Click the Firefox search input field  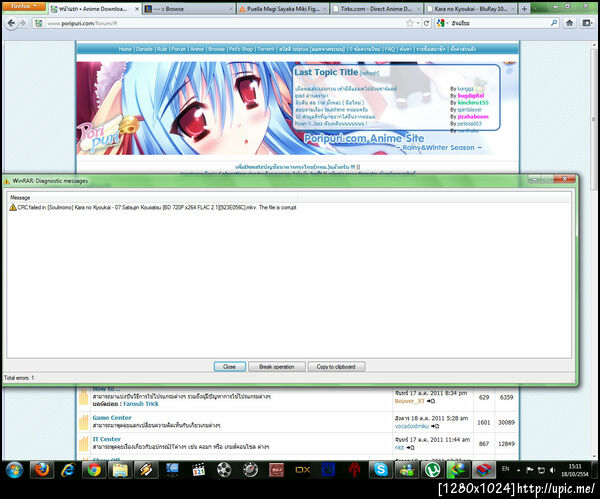click(x=499, y=23)
